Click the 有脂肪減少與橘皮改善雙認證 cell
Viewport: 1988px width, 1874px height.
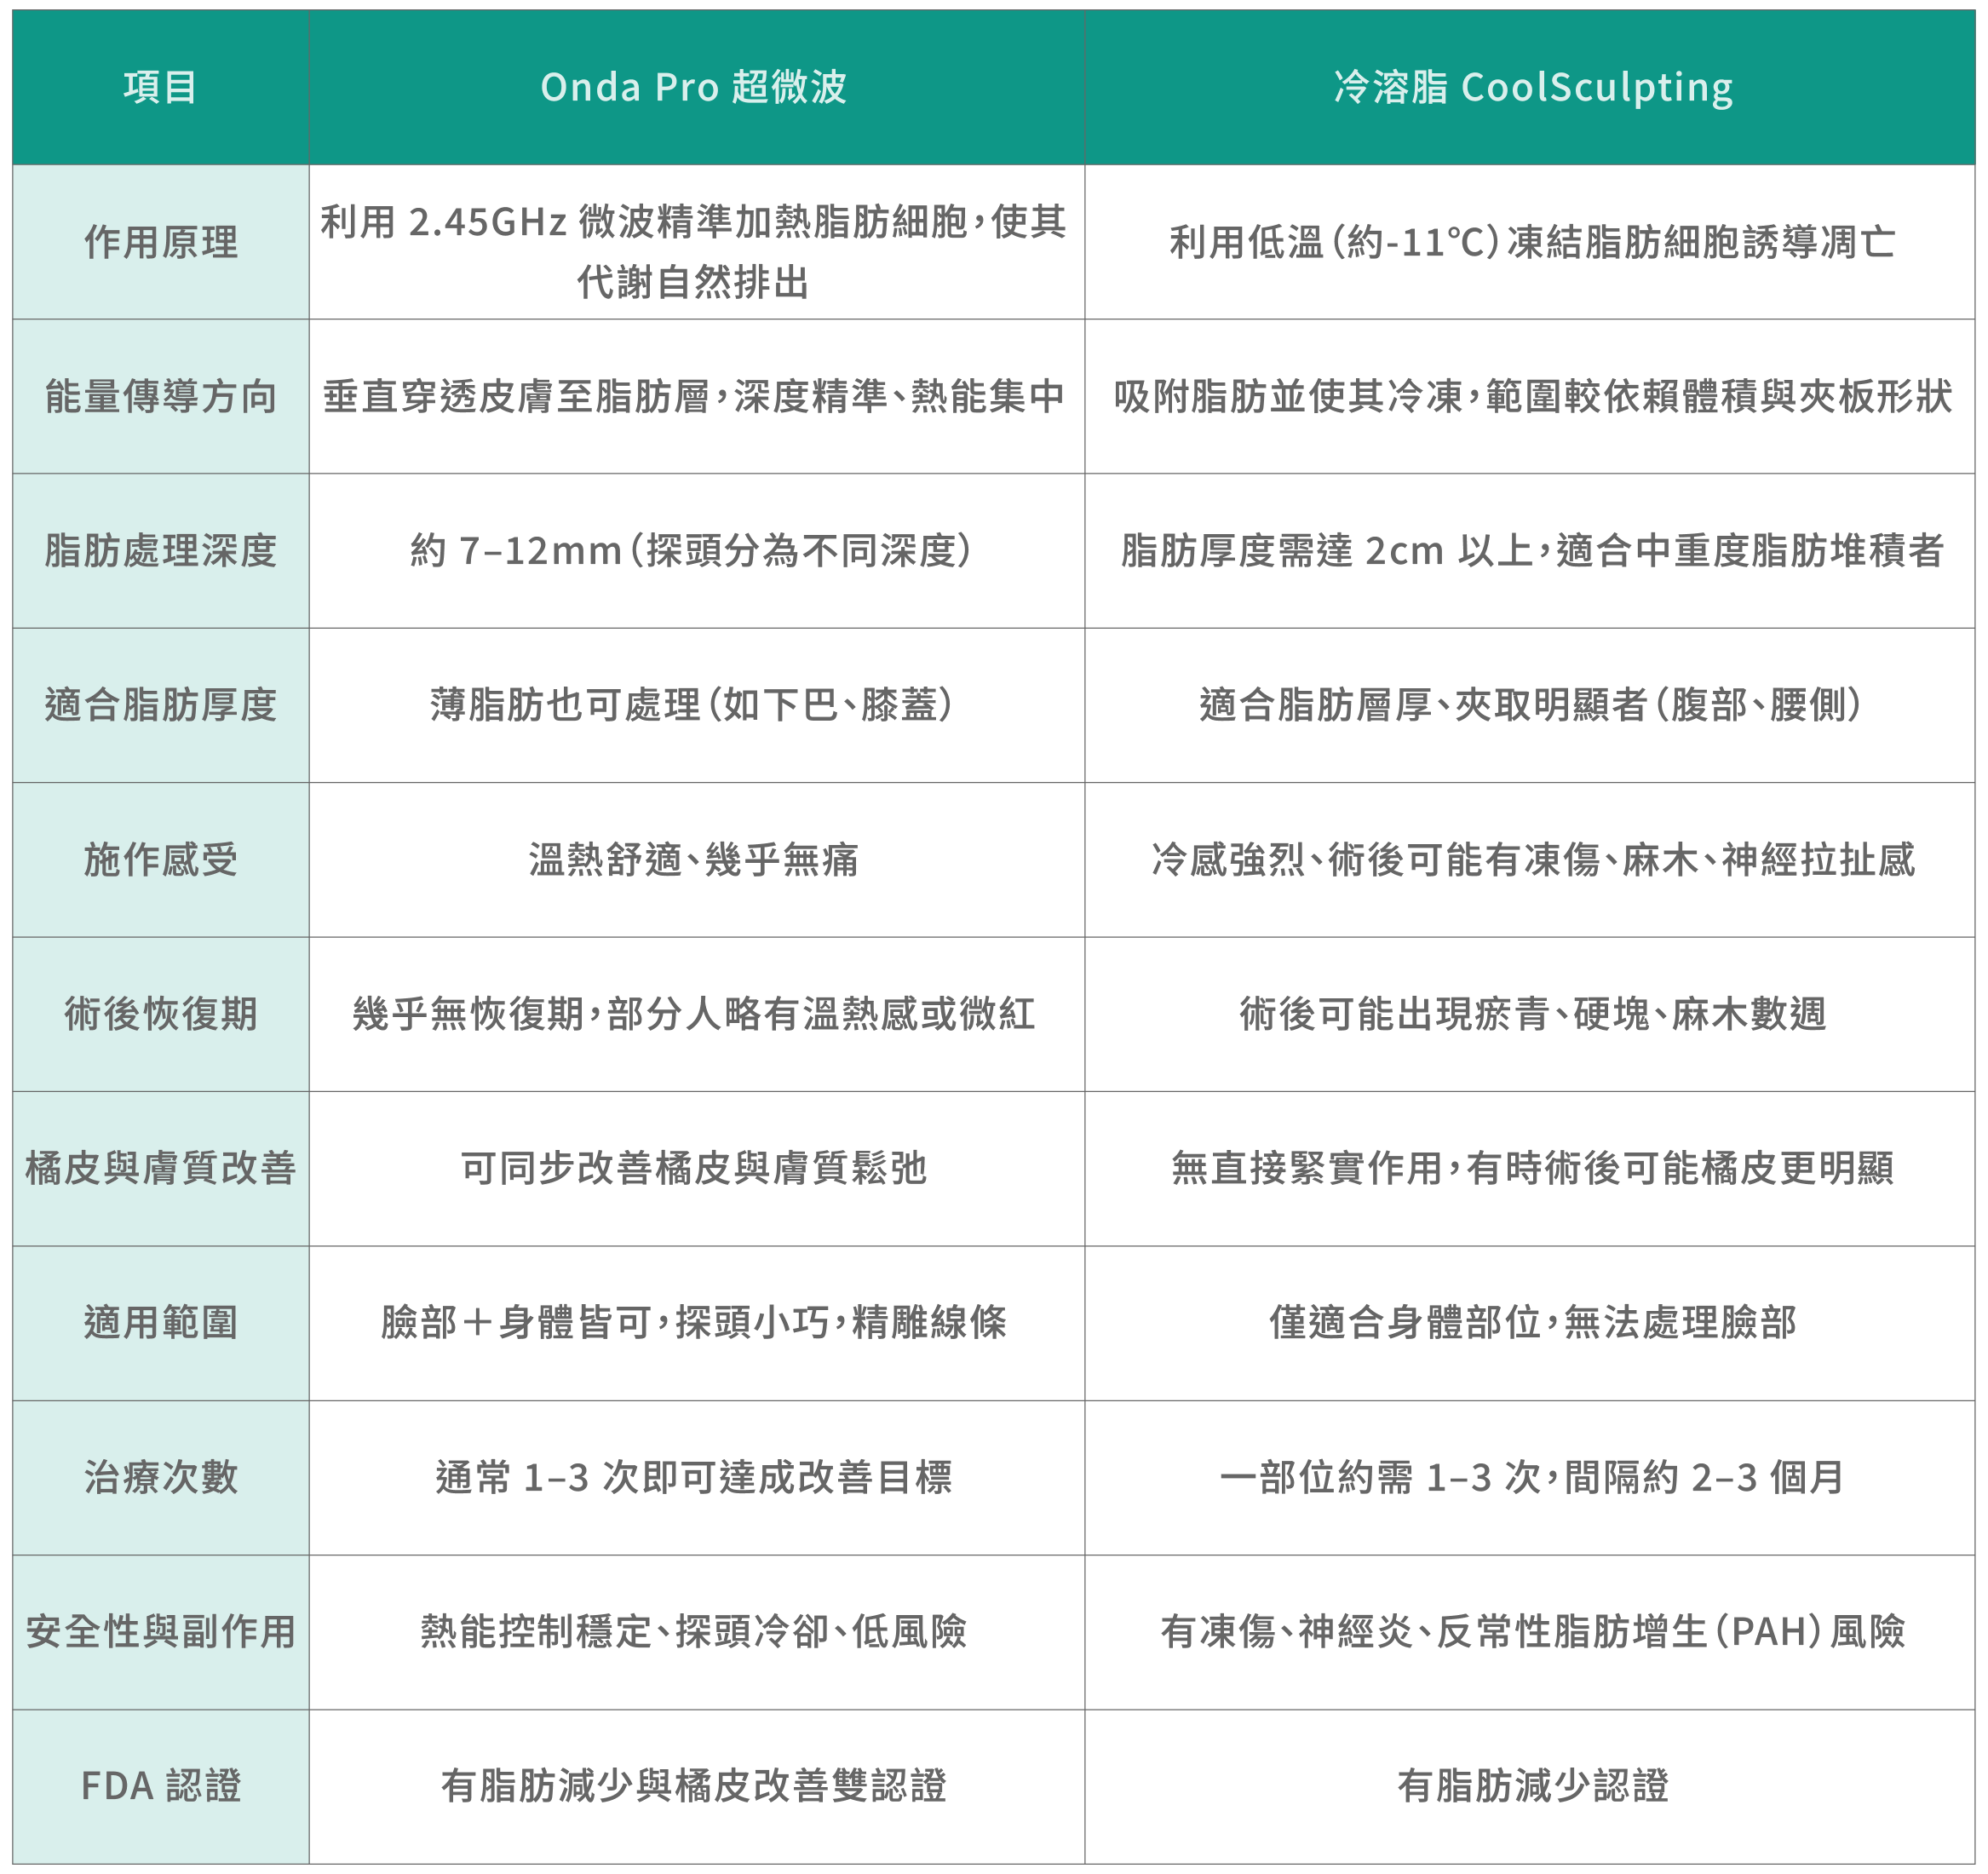point(694,1785)
